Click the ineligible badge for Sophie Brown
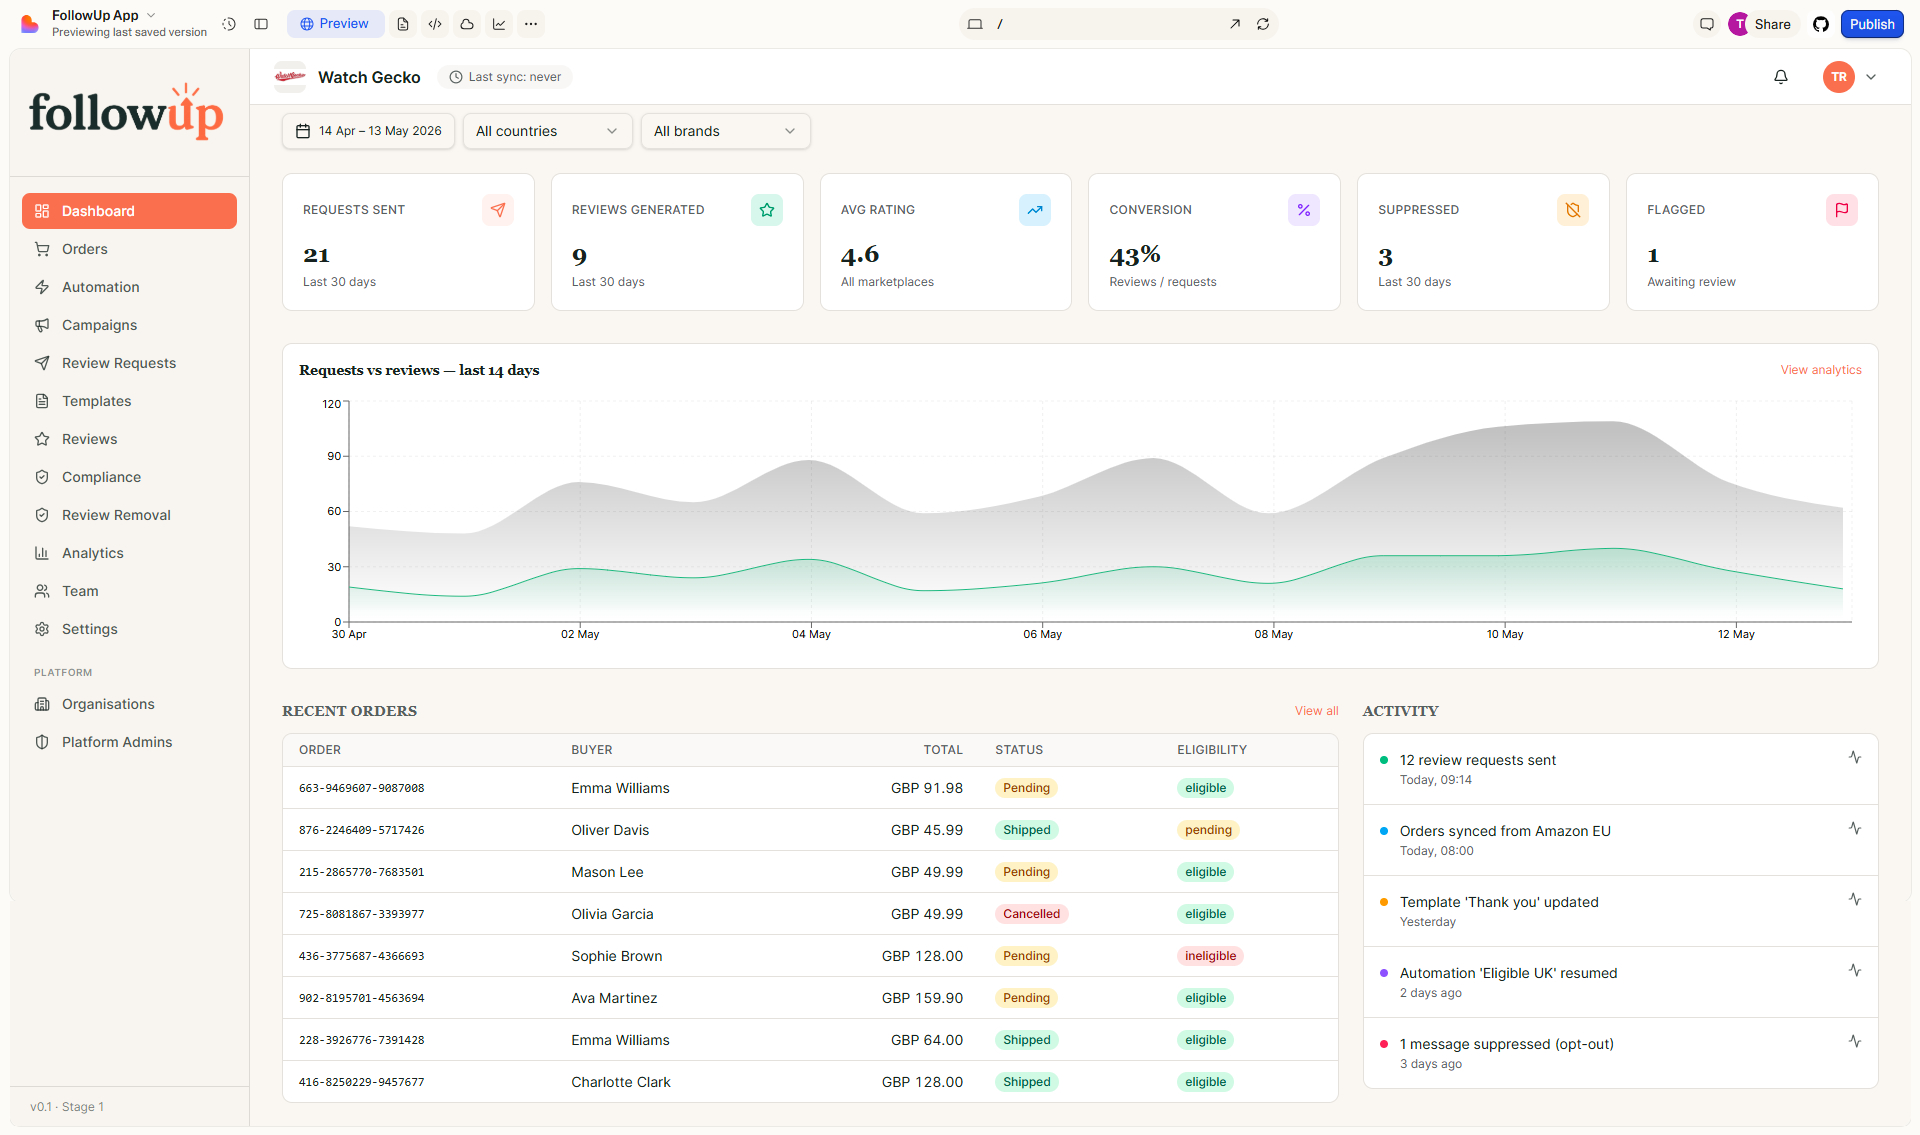 (x=1210, y=956)
